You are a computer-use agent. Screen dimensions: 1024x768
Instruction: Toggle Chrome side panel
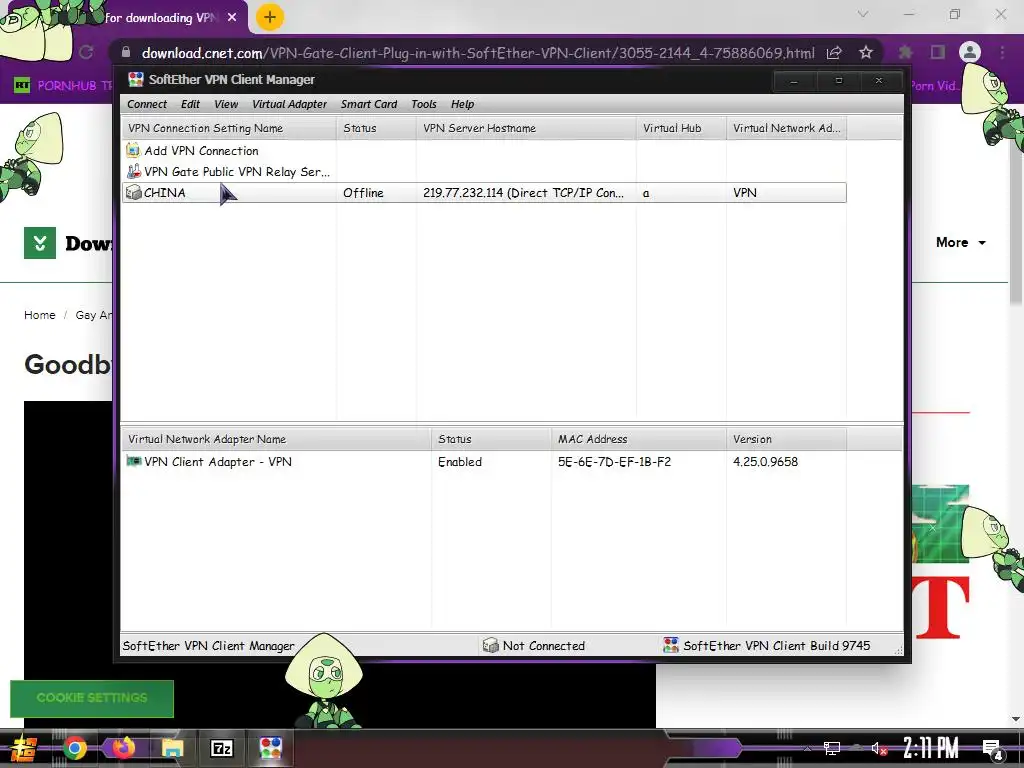pyautogui.click(x=938, y=52)
